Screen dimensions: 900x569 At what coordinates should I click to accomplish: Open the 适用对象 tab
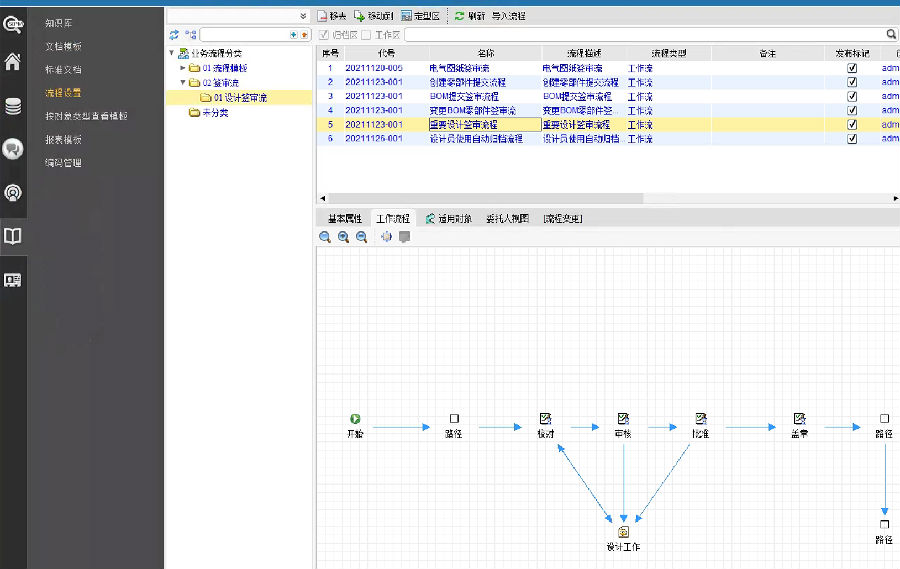click(x=448, y=218)
